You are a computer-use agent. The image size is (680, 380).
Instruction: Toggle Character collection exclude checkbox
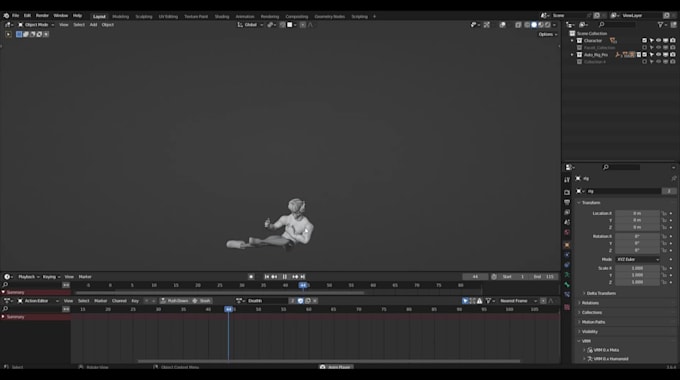(x=644, y=40)
